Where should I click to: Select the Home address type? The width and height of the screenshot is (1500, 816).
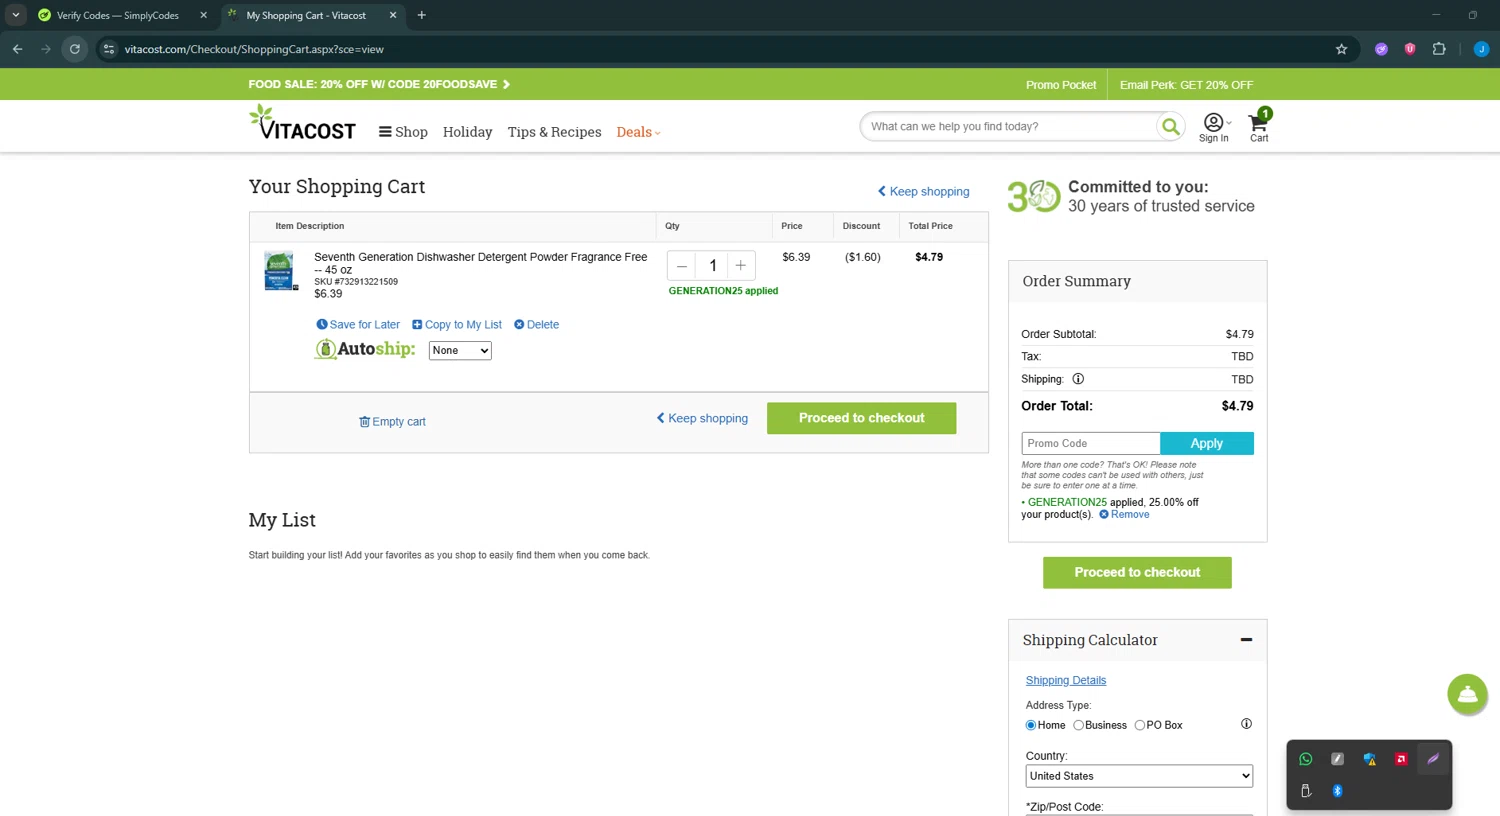tap(1031, 725)
